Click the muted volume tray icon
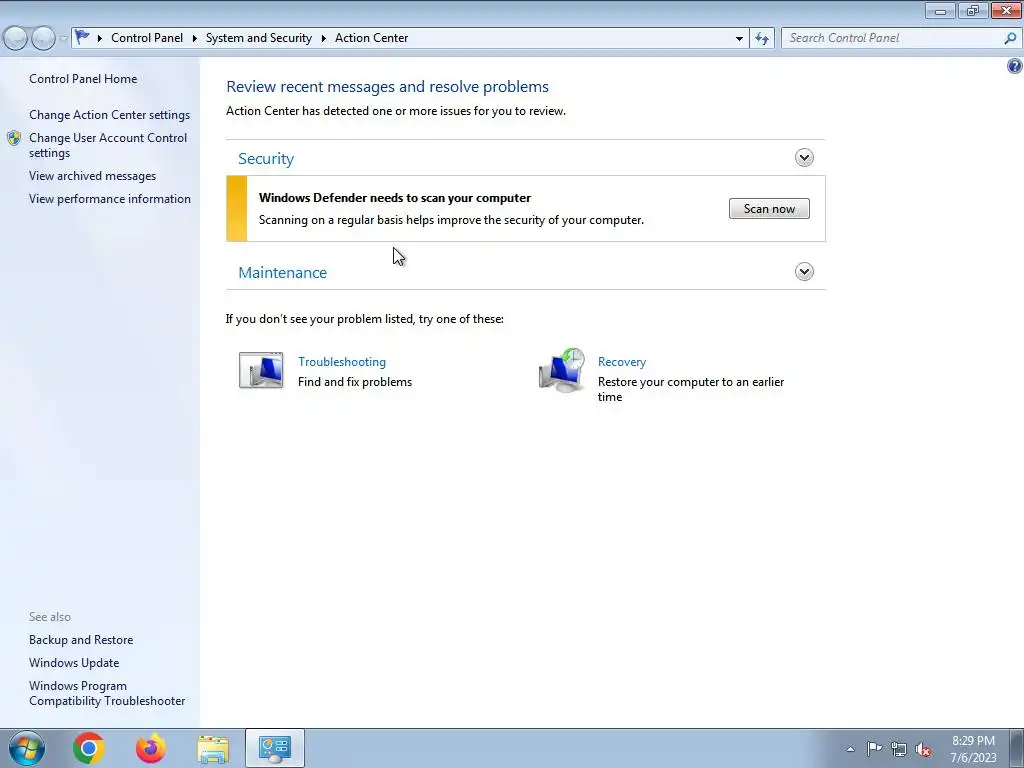The height and width of the screenshot is (768, 1024). (923, 749)
